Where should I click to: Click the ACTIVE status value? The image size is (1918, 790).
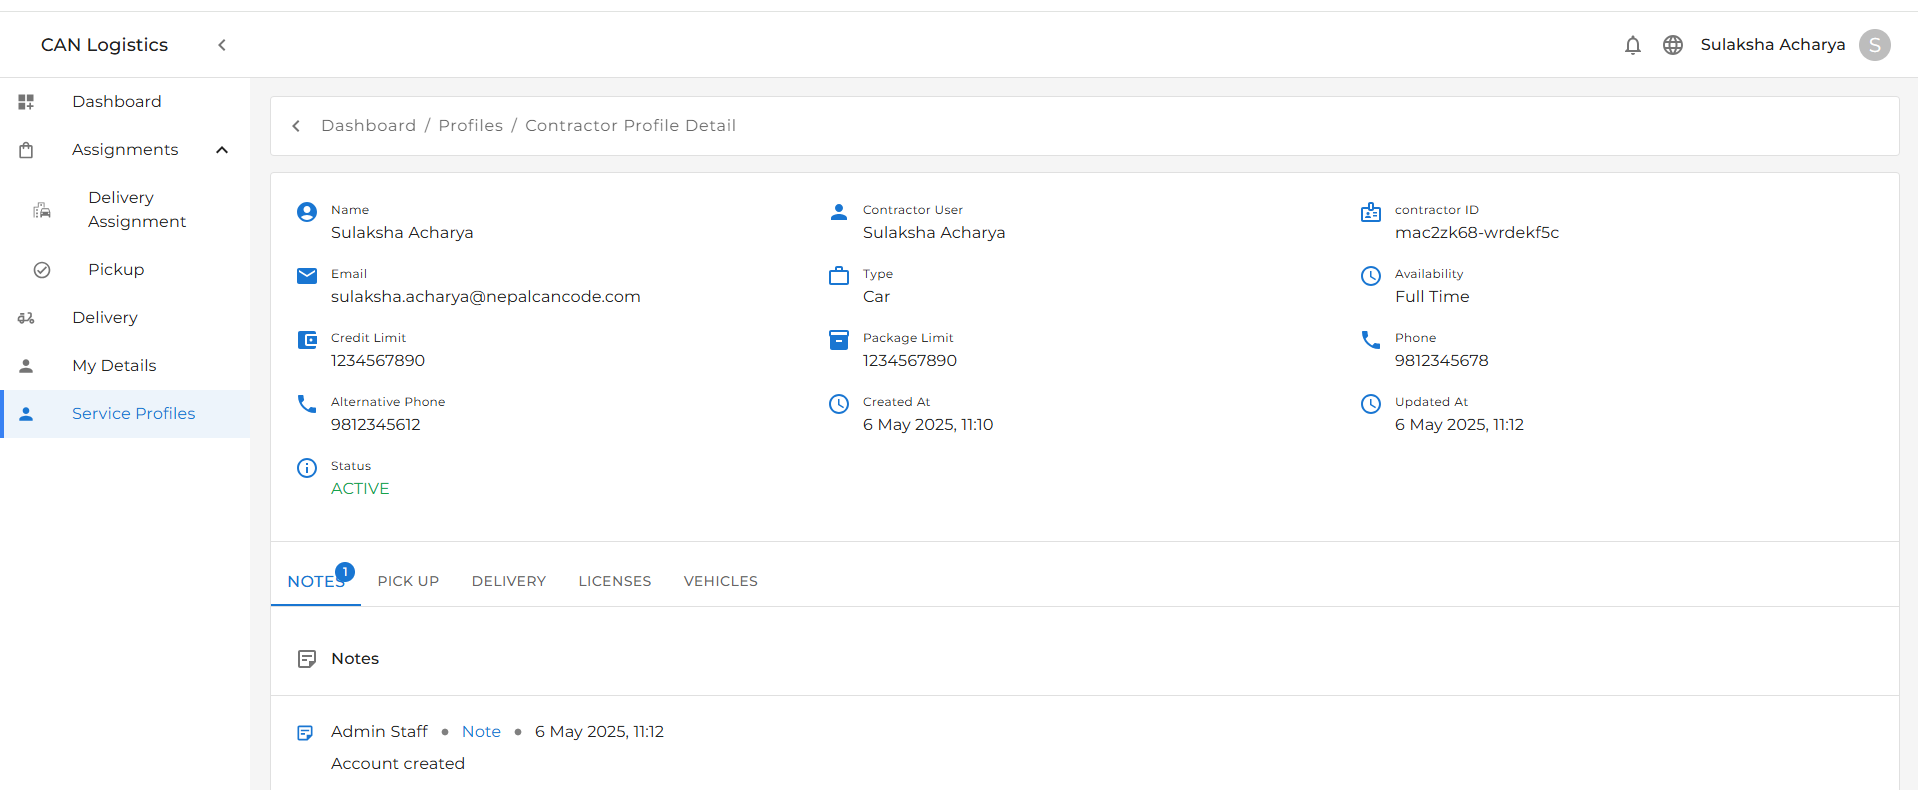tap(360, 489)
